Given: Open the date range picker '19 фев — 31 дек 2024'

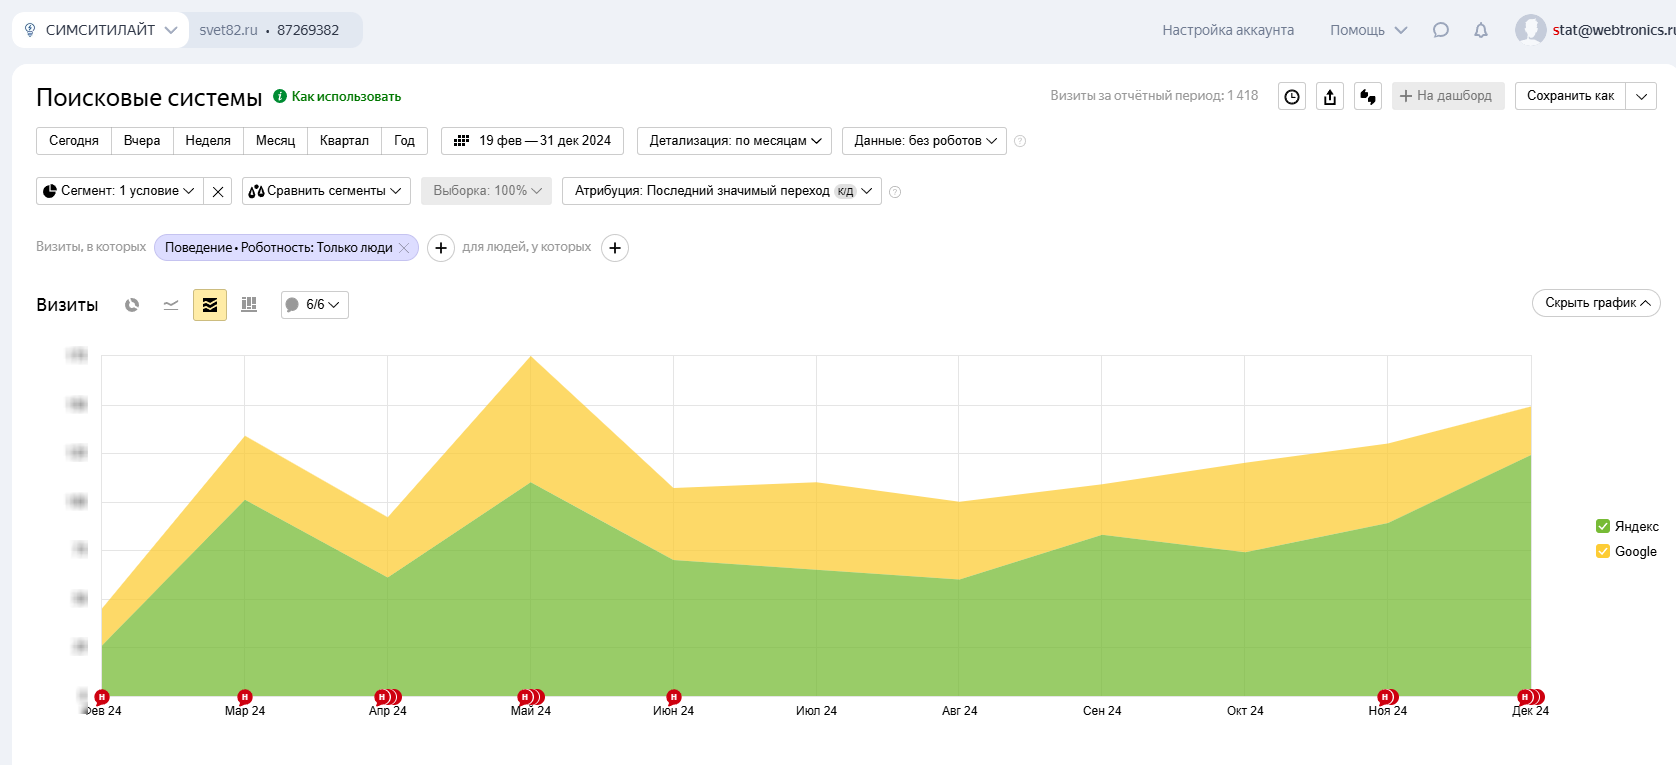Looking at the screenshot, I should click(532, 141).
